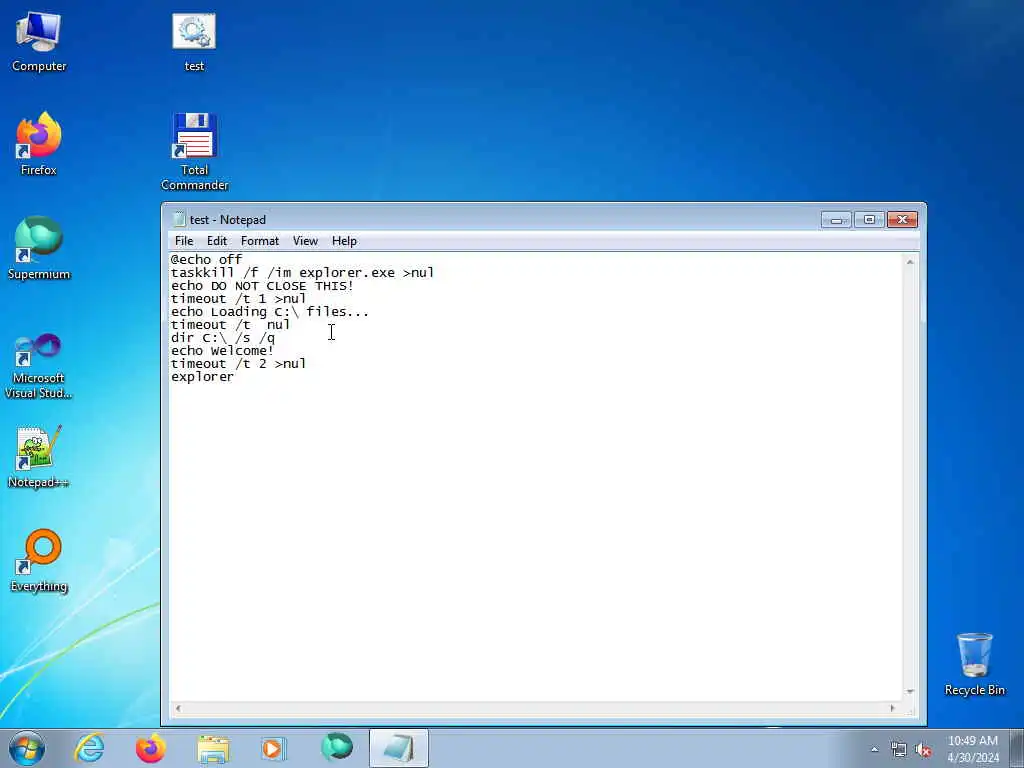The image size is (1024, 768).
Task: Open the View menu in Notepad
Action: coord(305,241)
